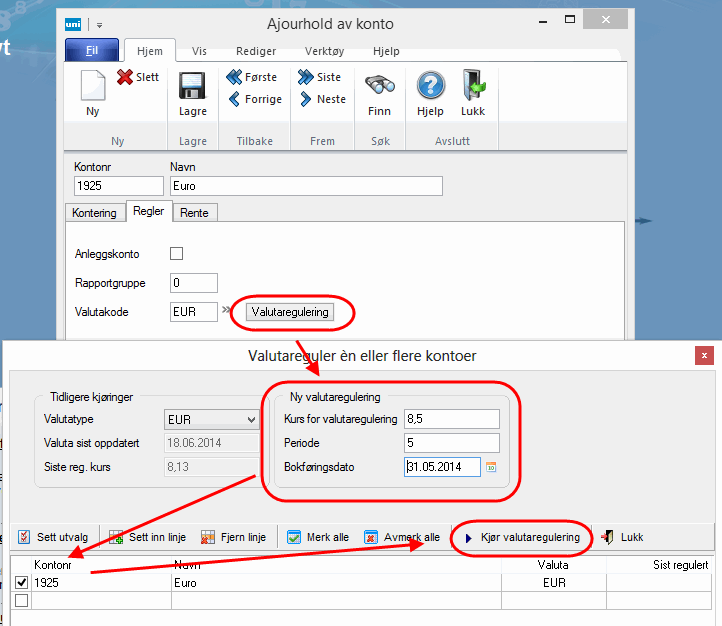The image size is (722, 626).
Task: Expand the quick access toolbar arrow
Action: pyautogui.click(x=100, y=24)
